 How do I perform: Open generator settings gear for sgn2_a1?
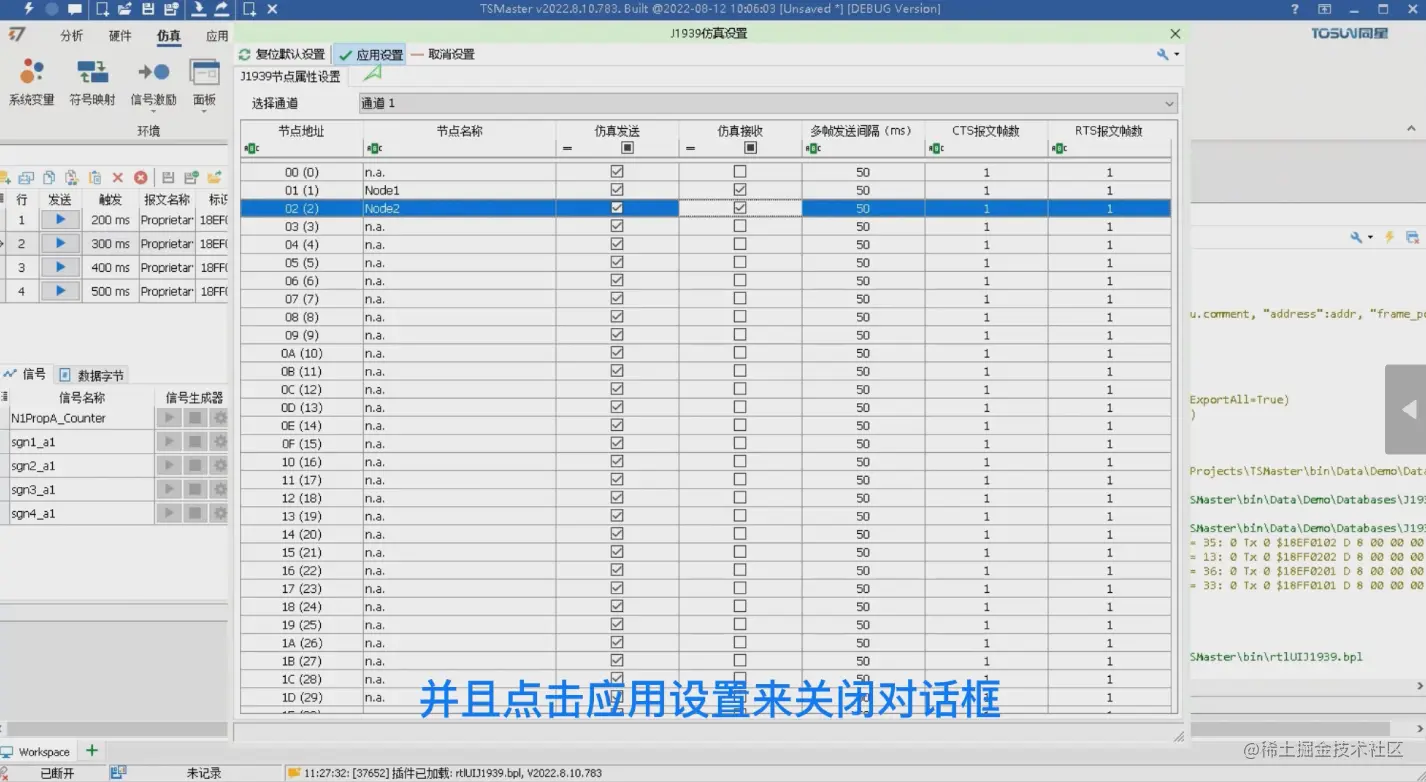pos(220,465)
